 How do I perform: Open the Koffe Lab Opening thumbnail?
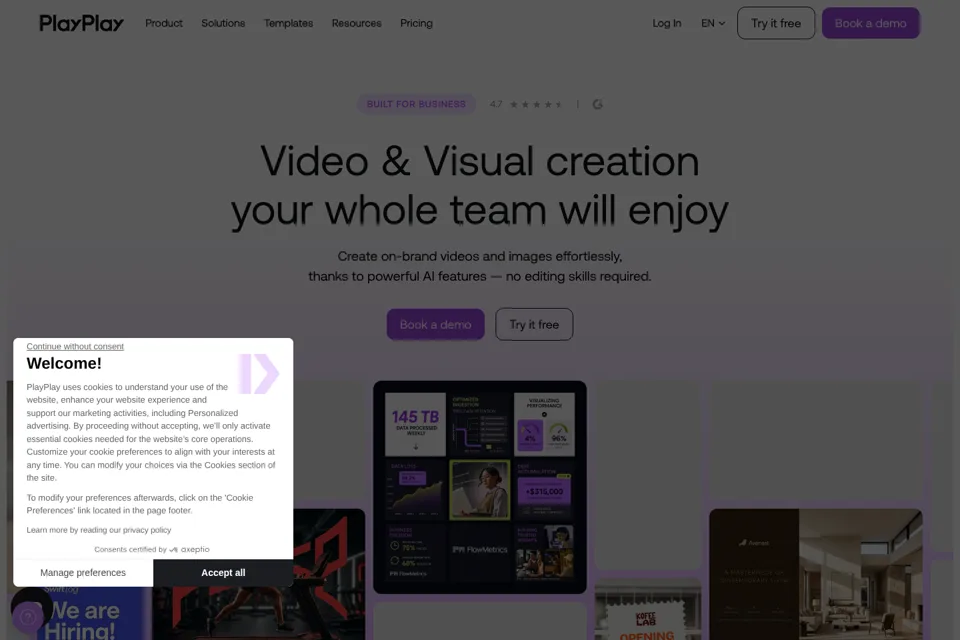(x=648, y=609)
